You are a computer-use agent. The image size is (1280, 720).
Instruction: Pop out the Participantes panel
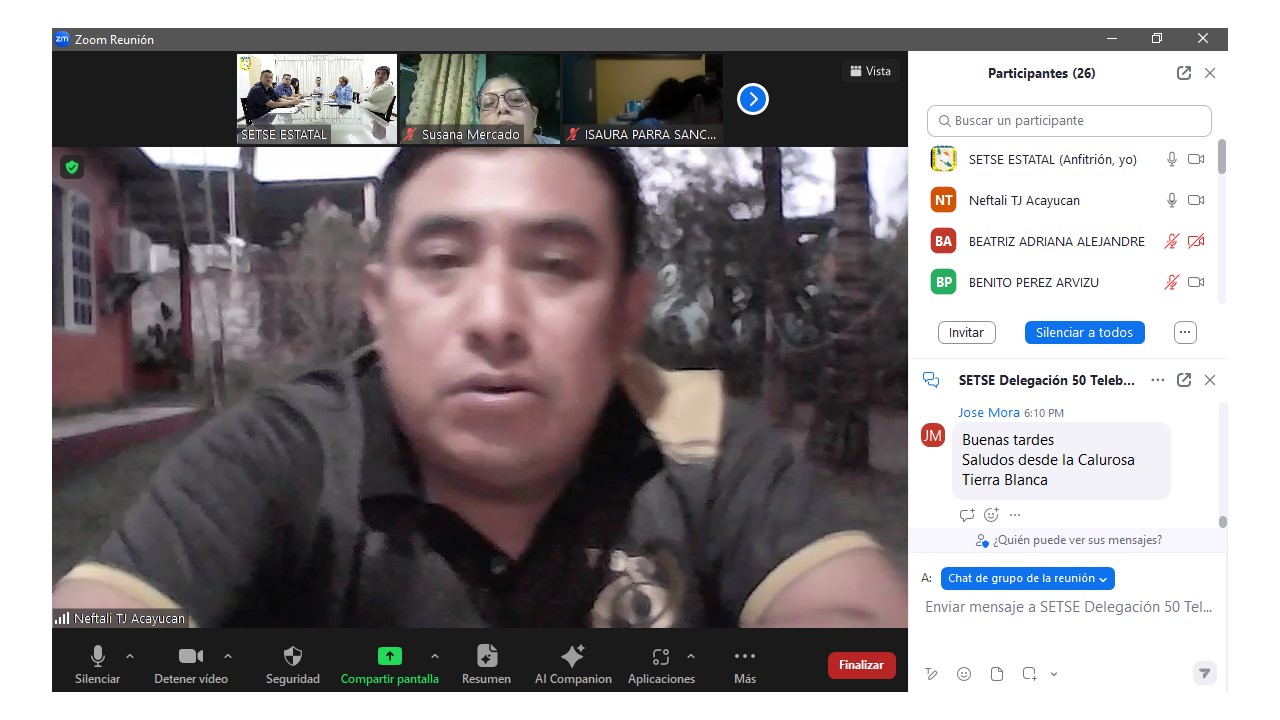[1184, 73]
